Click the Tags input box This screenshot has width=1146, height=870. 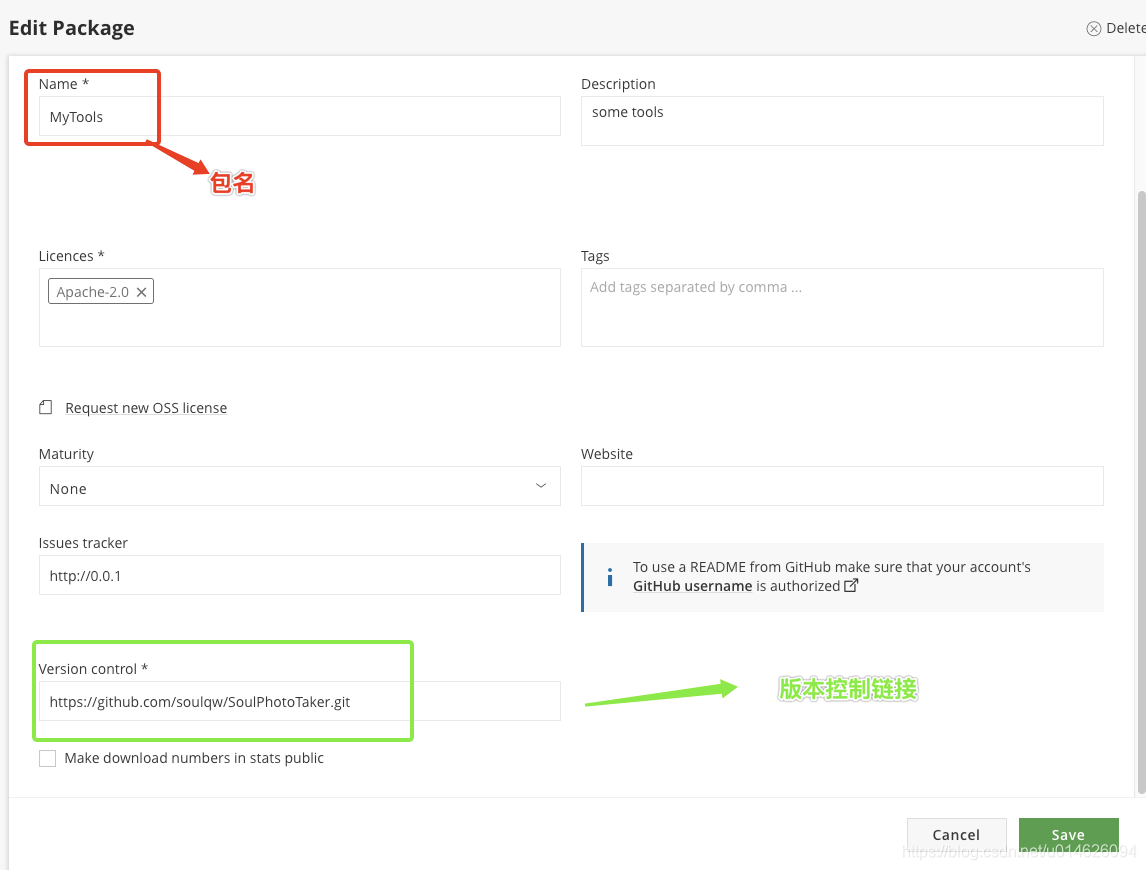[842, 307]
